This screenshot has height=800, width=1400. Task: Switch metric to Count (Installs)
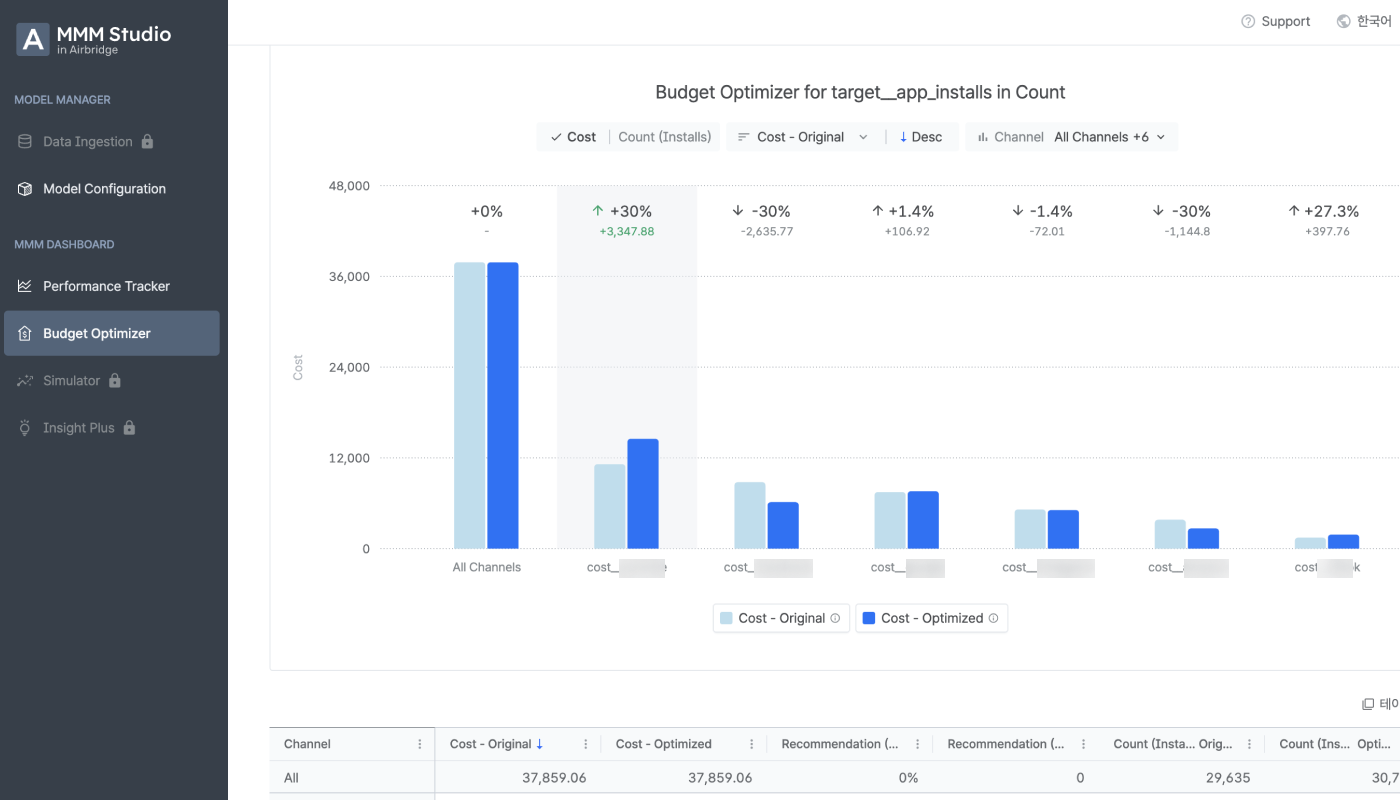(x=665, y=137)
